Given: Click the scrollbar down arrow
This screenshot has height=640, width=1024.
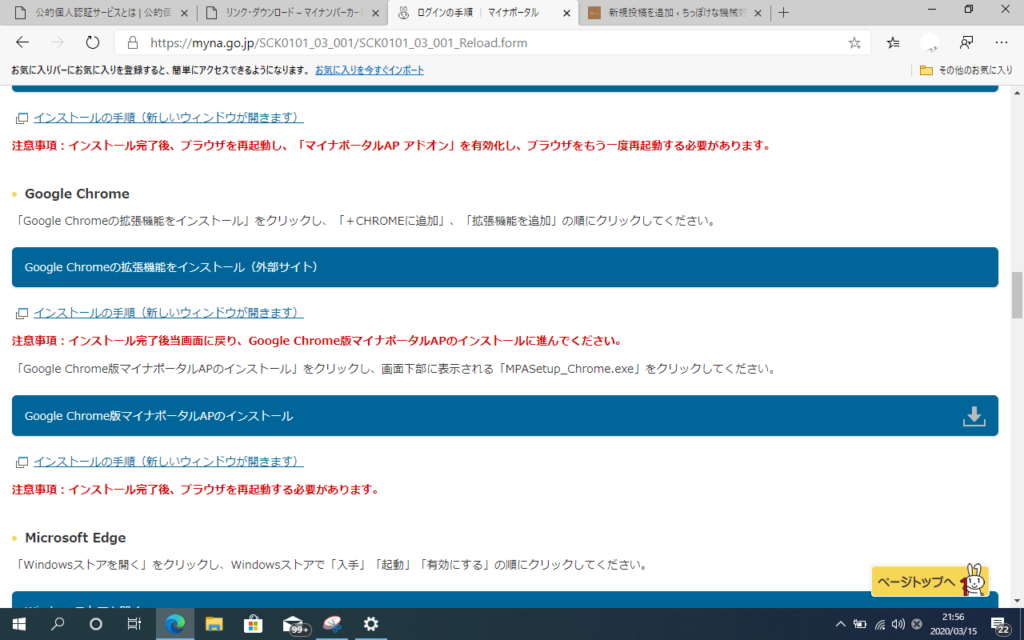Looking at the screenshot, I should click(1017, 601).
